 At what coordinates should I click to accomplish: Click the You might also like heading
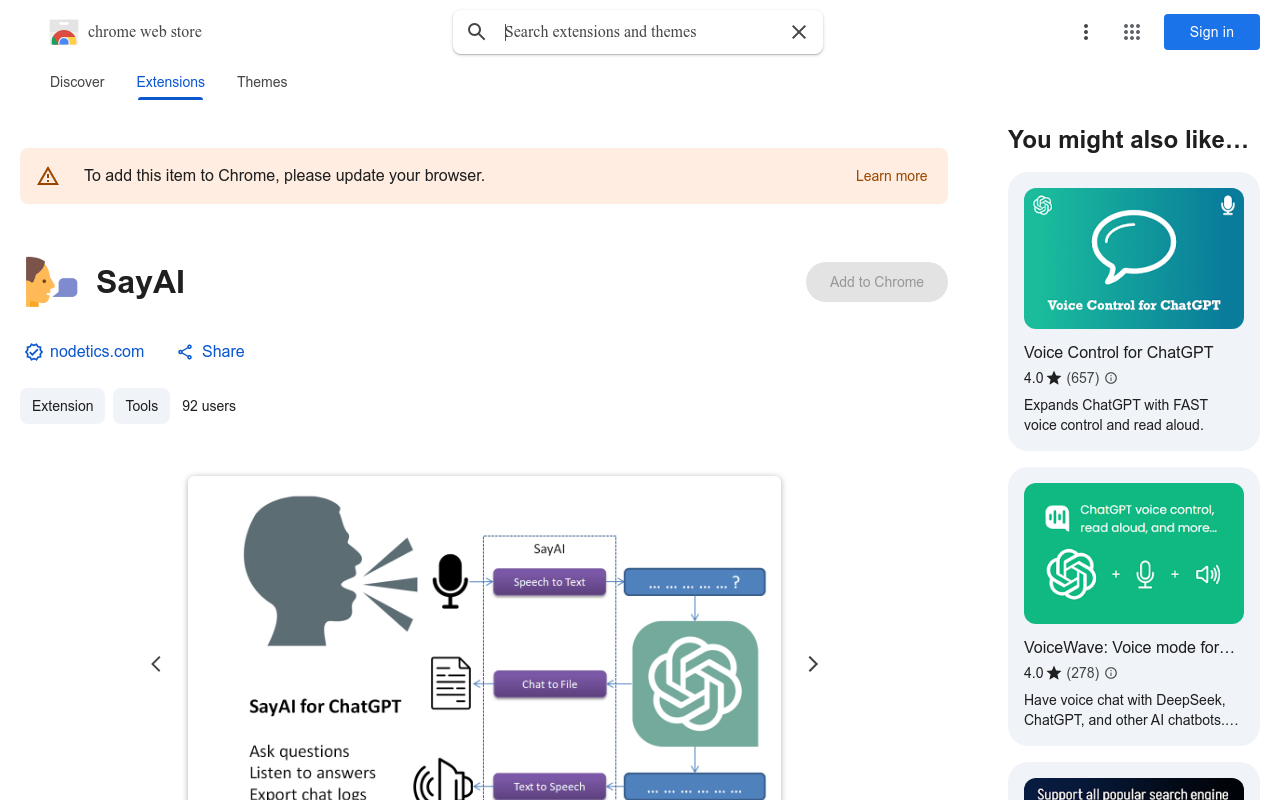pyautogui.click(x=1128, y=140)
